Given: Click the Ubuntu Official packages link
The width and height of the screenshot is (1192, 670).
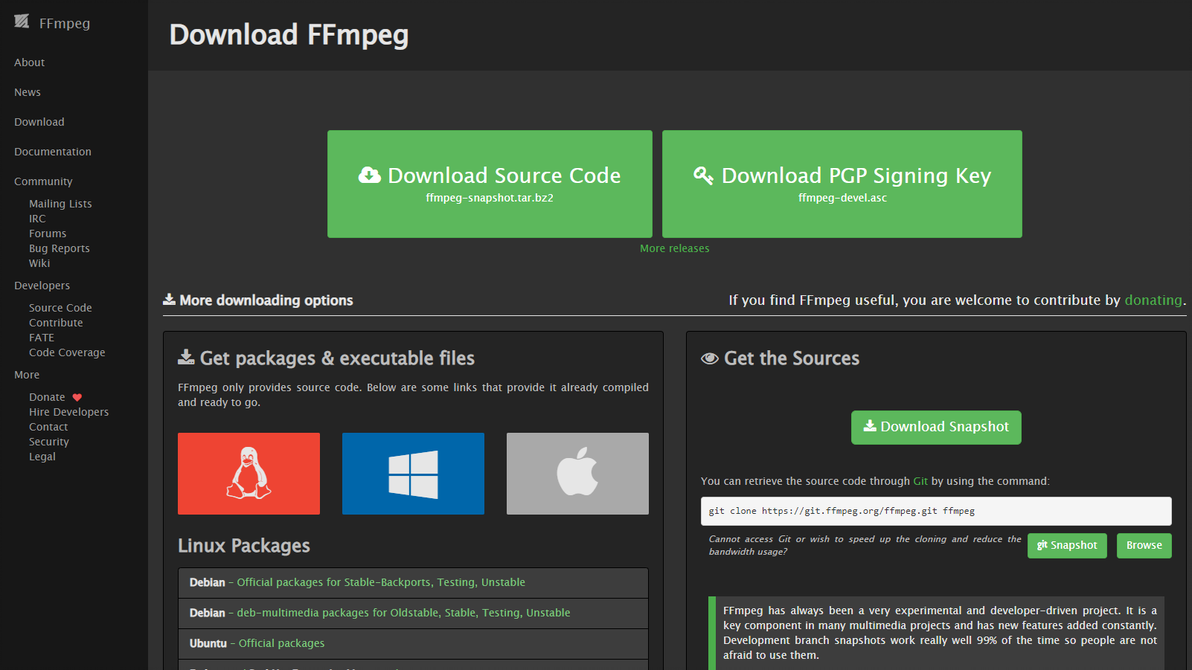Looking at the screenshot, I should point(281,643).
